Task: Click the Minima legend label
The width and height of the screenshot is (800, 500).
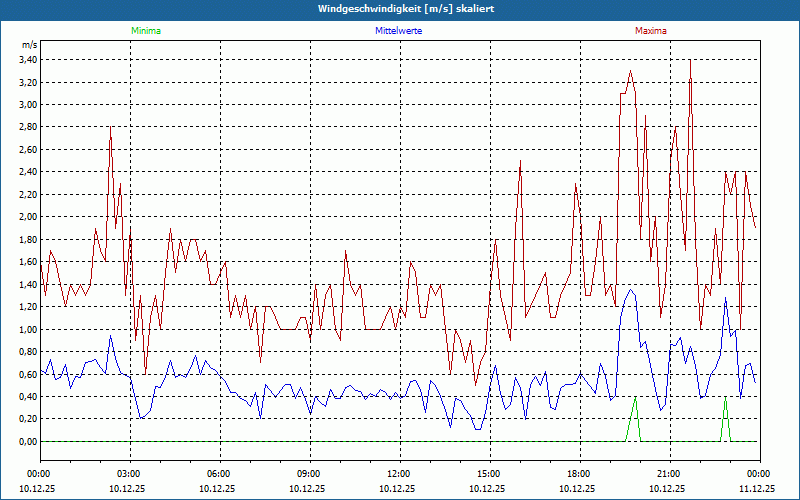Action: 146,31
